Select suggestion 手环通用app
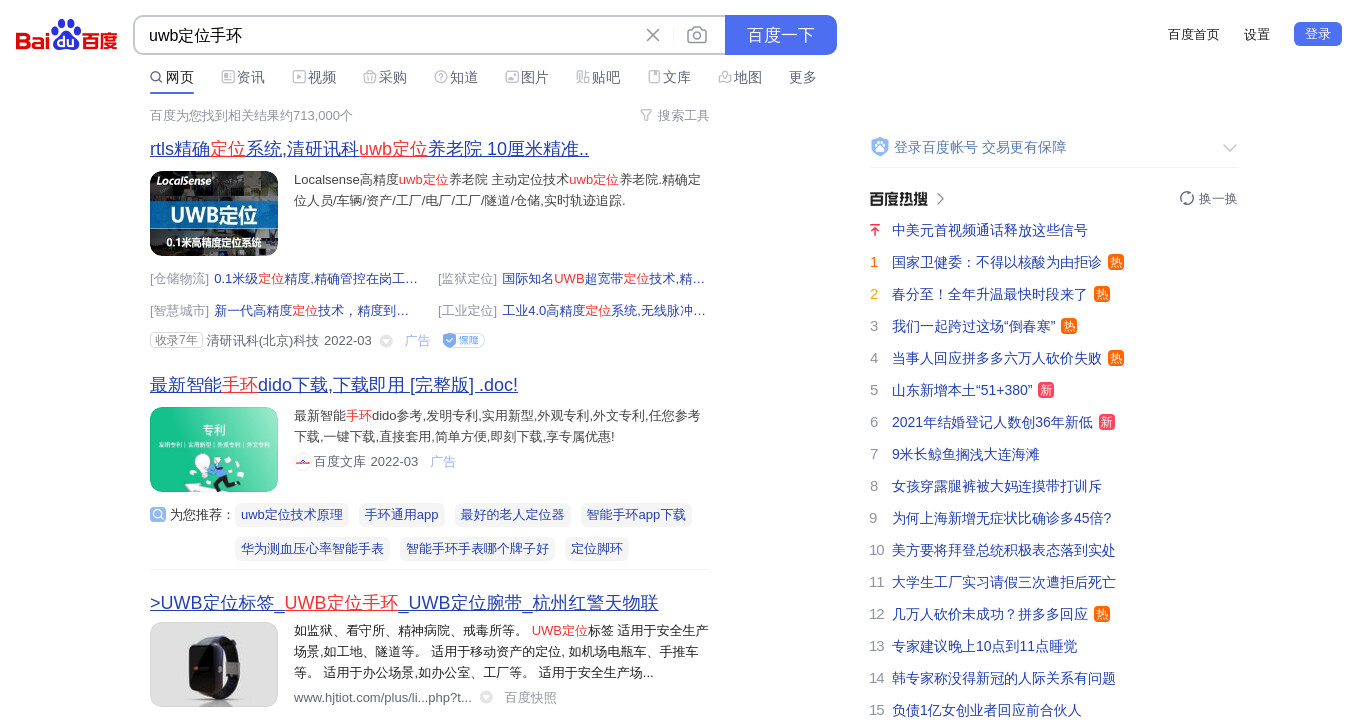This screenshot has height=728, width=1366. click(401, 515)
